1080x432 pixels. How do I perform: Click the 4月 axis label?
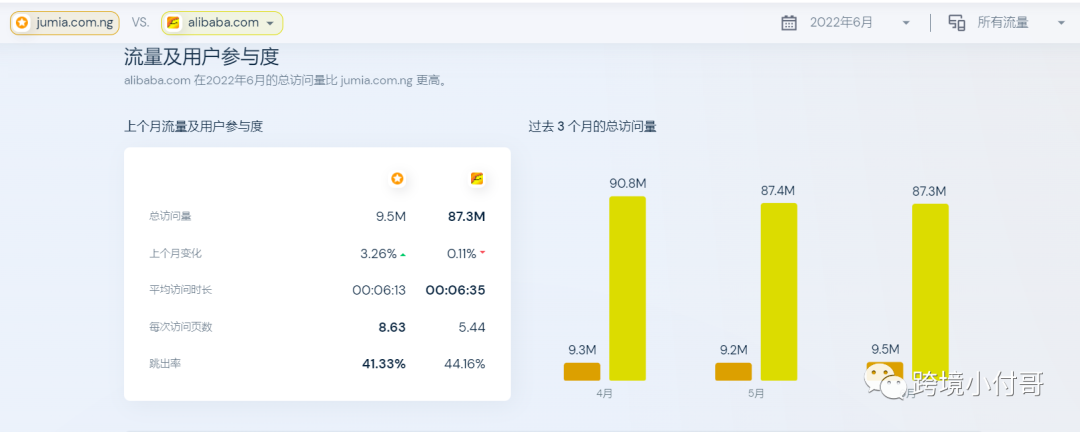click(x=605, y=394)
